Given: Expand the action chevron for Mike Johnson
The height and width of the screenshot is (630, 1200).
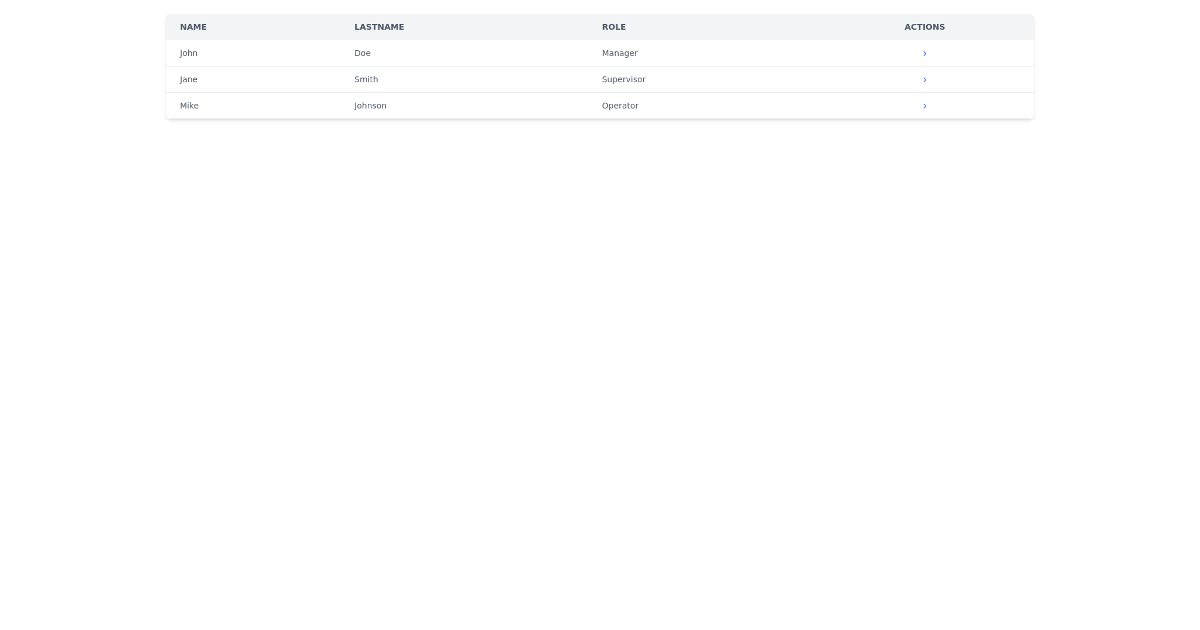Looking at the screenshot, I should click(924, 105).
